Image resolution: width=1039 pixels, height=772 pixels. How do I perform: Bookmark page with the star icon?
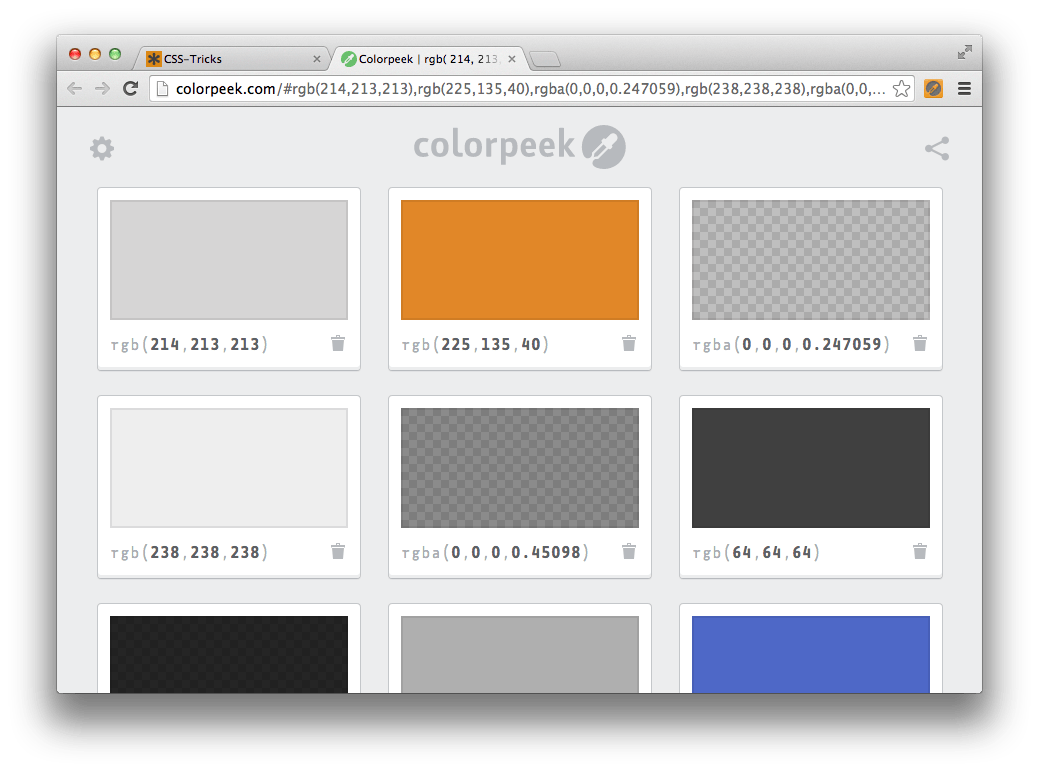pyautogui.click(x=901, y=89)
